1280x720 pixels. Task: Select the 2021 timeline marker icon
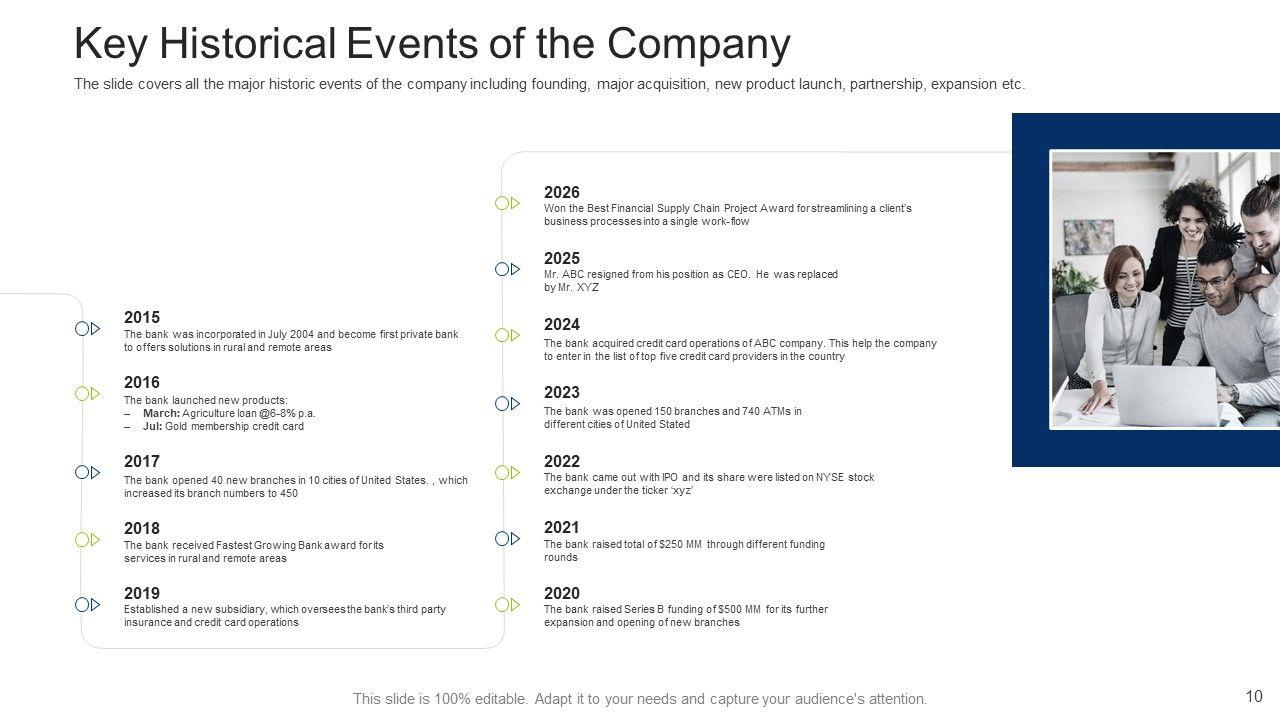(508, 539)
